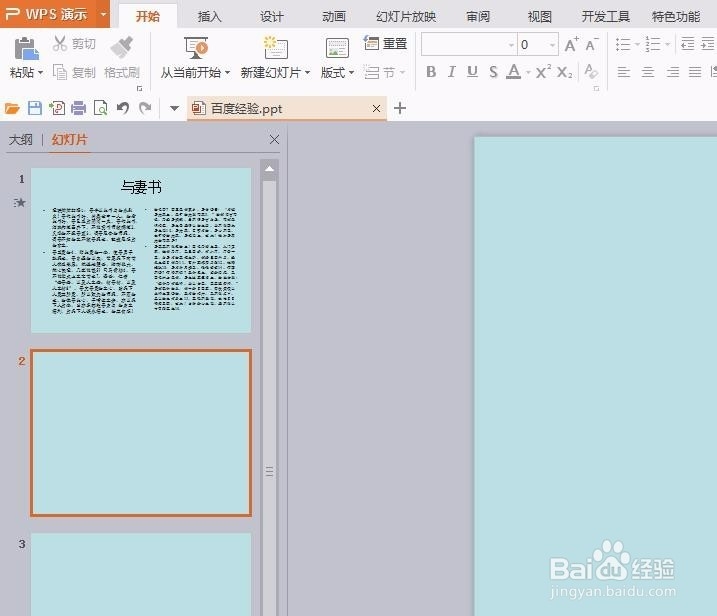Open bullet list style dropdown

(x=637, y=44)
